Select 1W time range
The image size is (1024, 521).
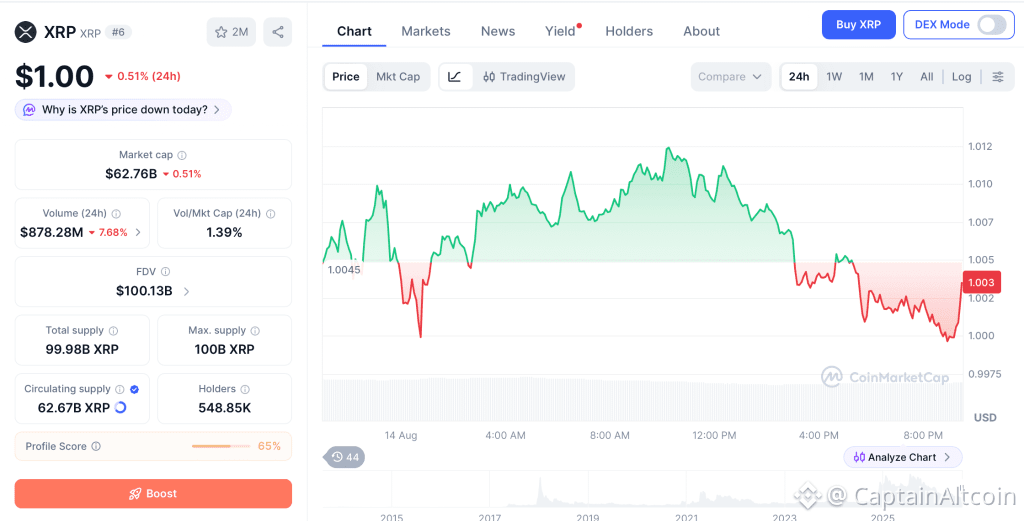(834, 76)
